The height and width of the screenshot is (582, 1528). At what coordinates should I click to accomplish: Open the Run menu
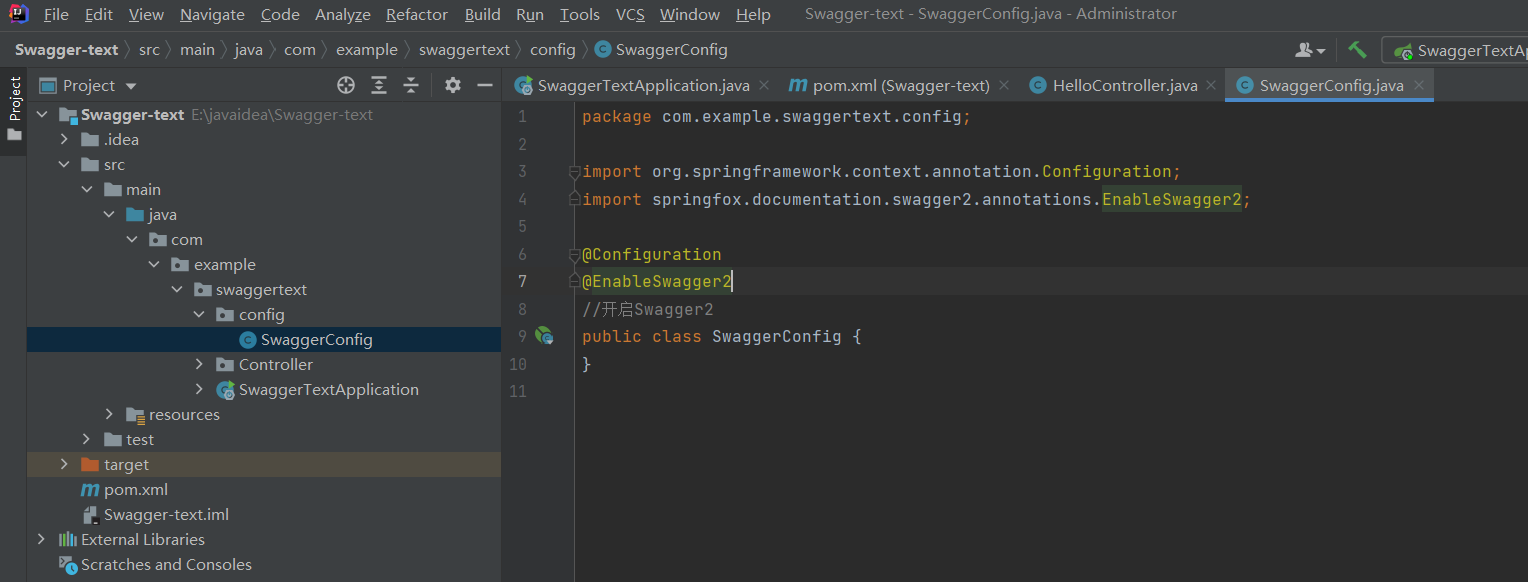[530, 14]
